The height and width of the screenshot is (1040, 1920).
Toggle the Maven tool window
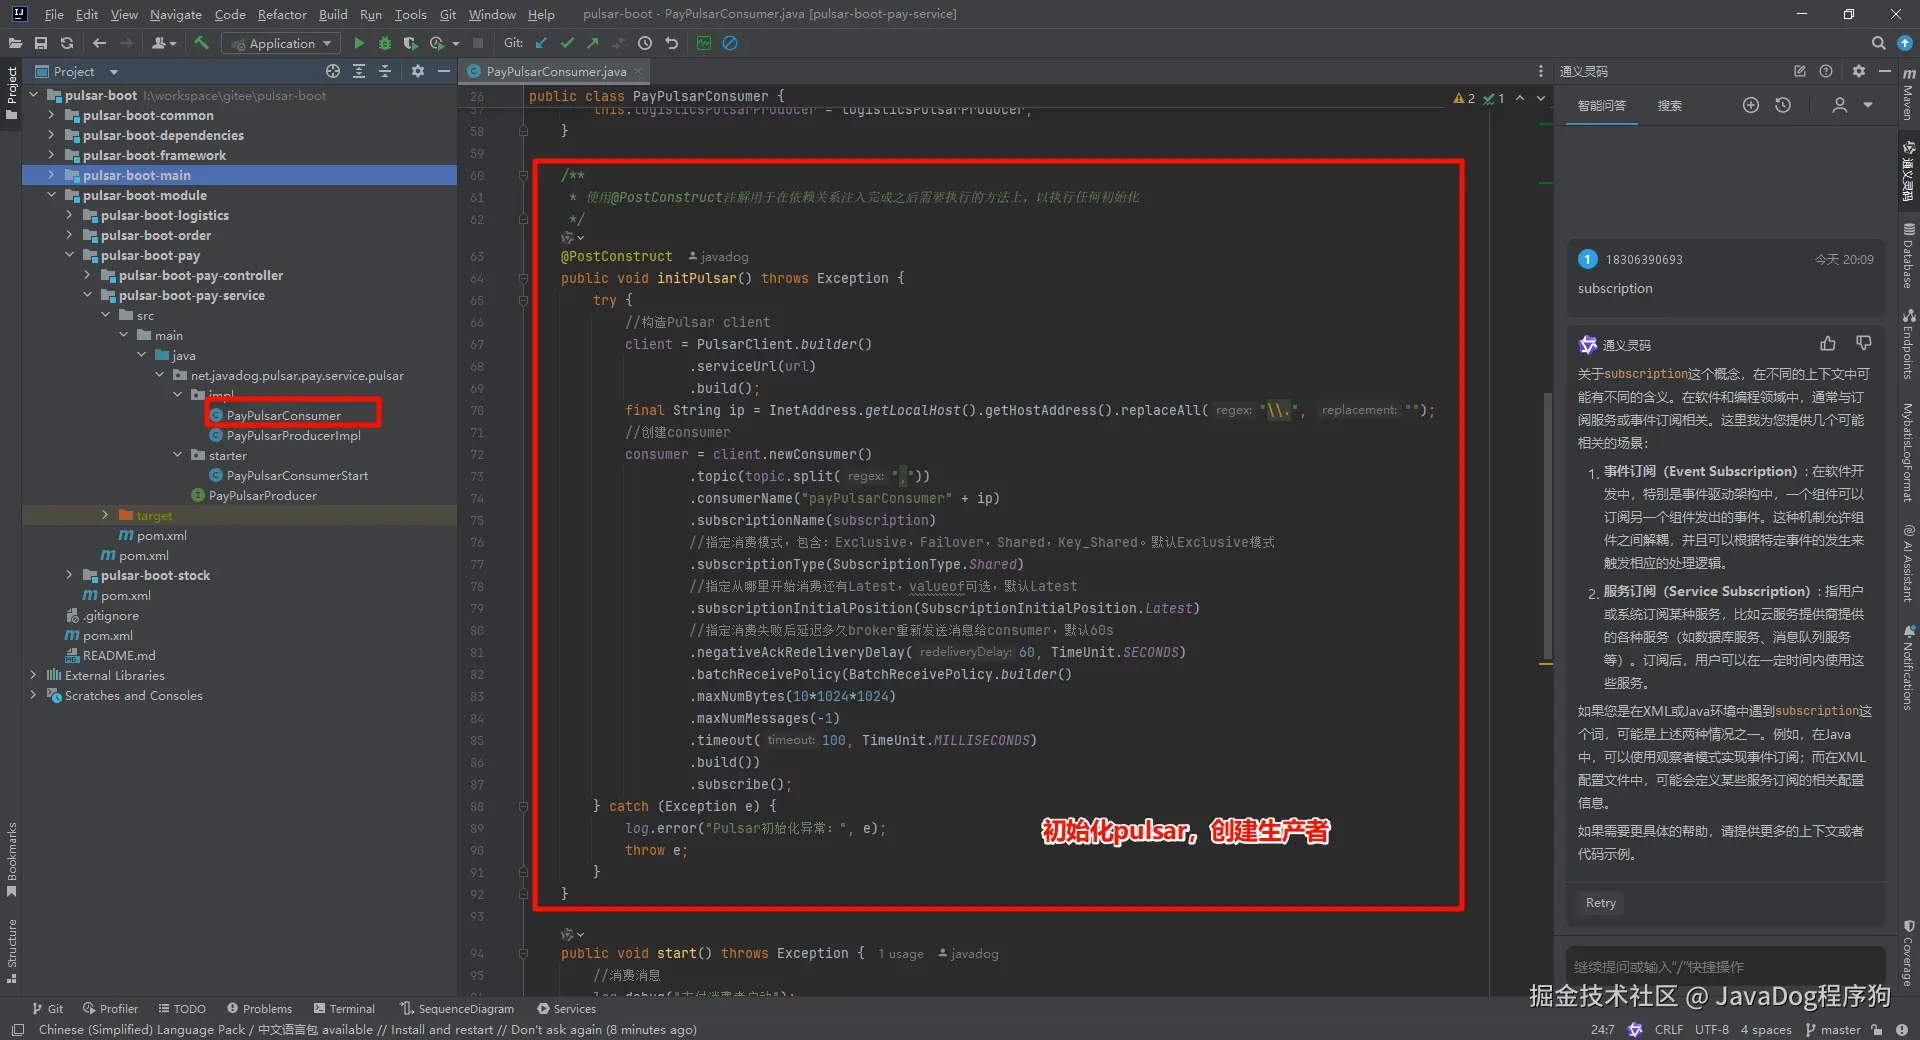tap(1909, 94)
